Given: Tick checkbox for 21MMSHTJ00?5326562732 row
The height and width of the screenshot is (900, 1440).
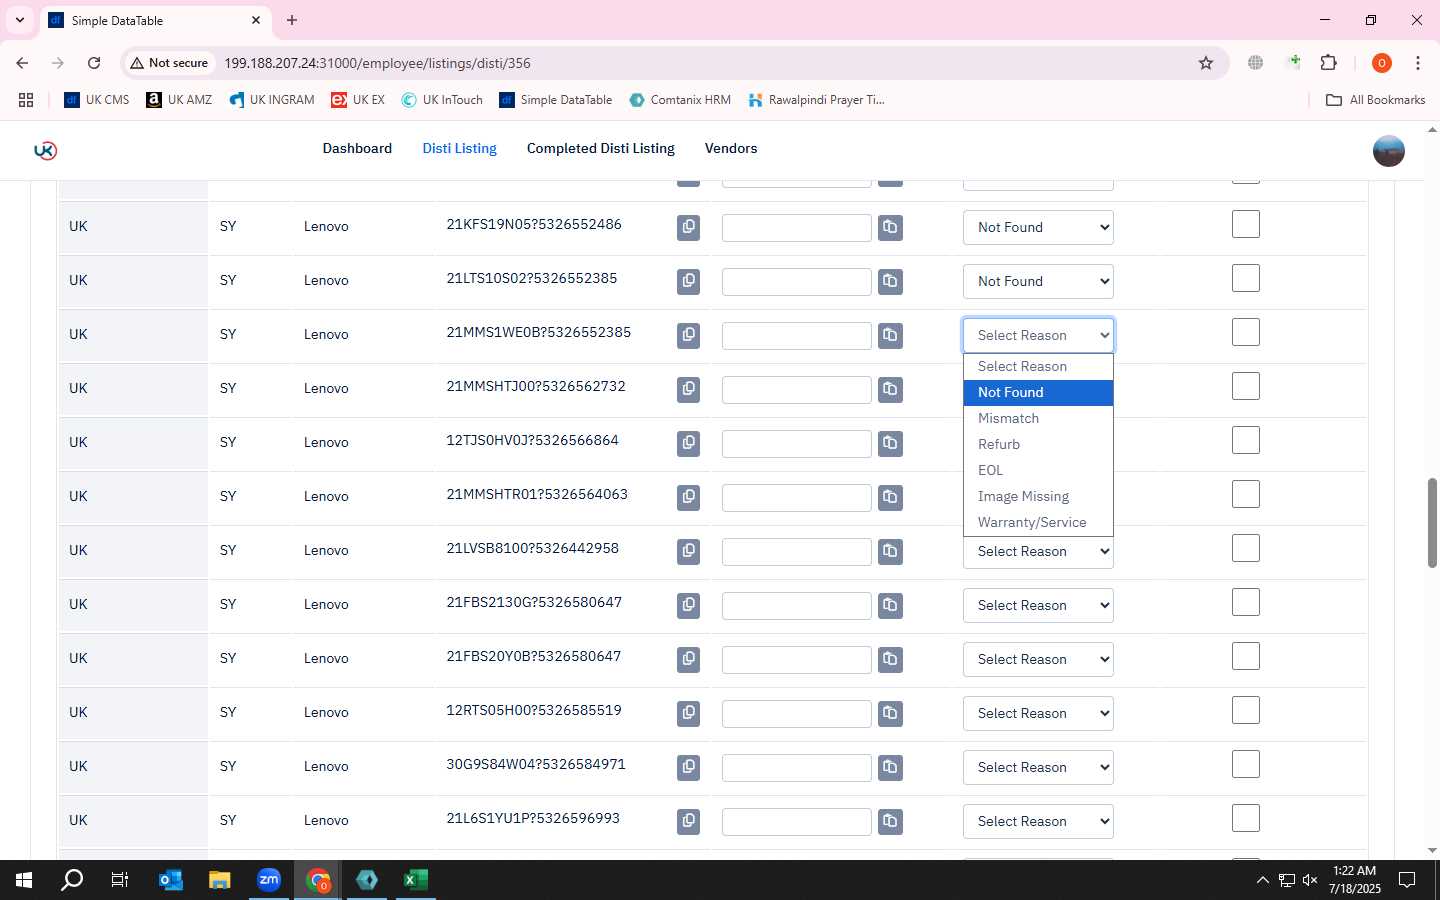Looking at the screenshot, I should [1246, 386].
